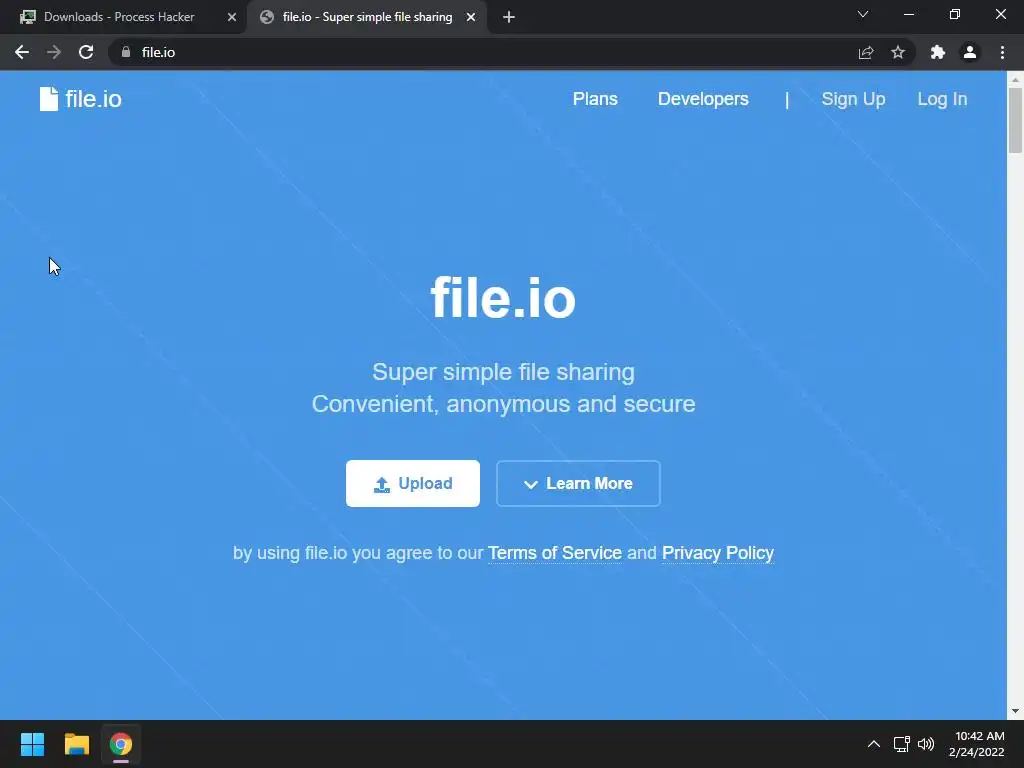The height and width of the screenshot is (768, 1024).
Task: Click Log In in the header
Action: click(942, 99)
